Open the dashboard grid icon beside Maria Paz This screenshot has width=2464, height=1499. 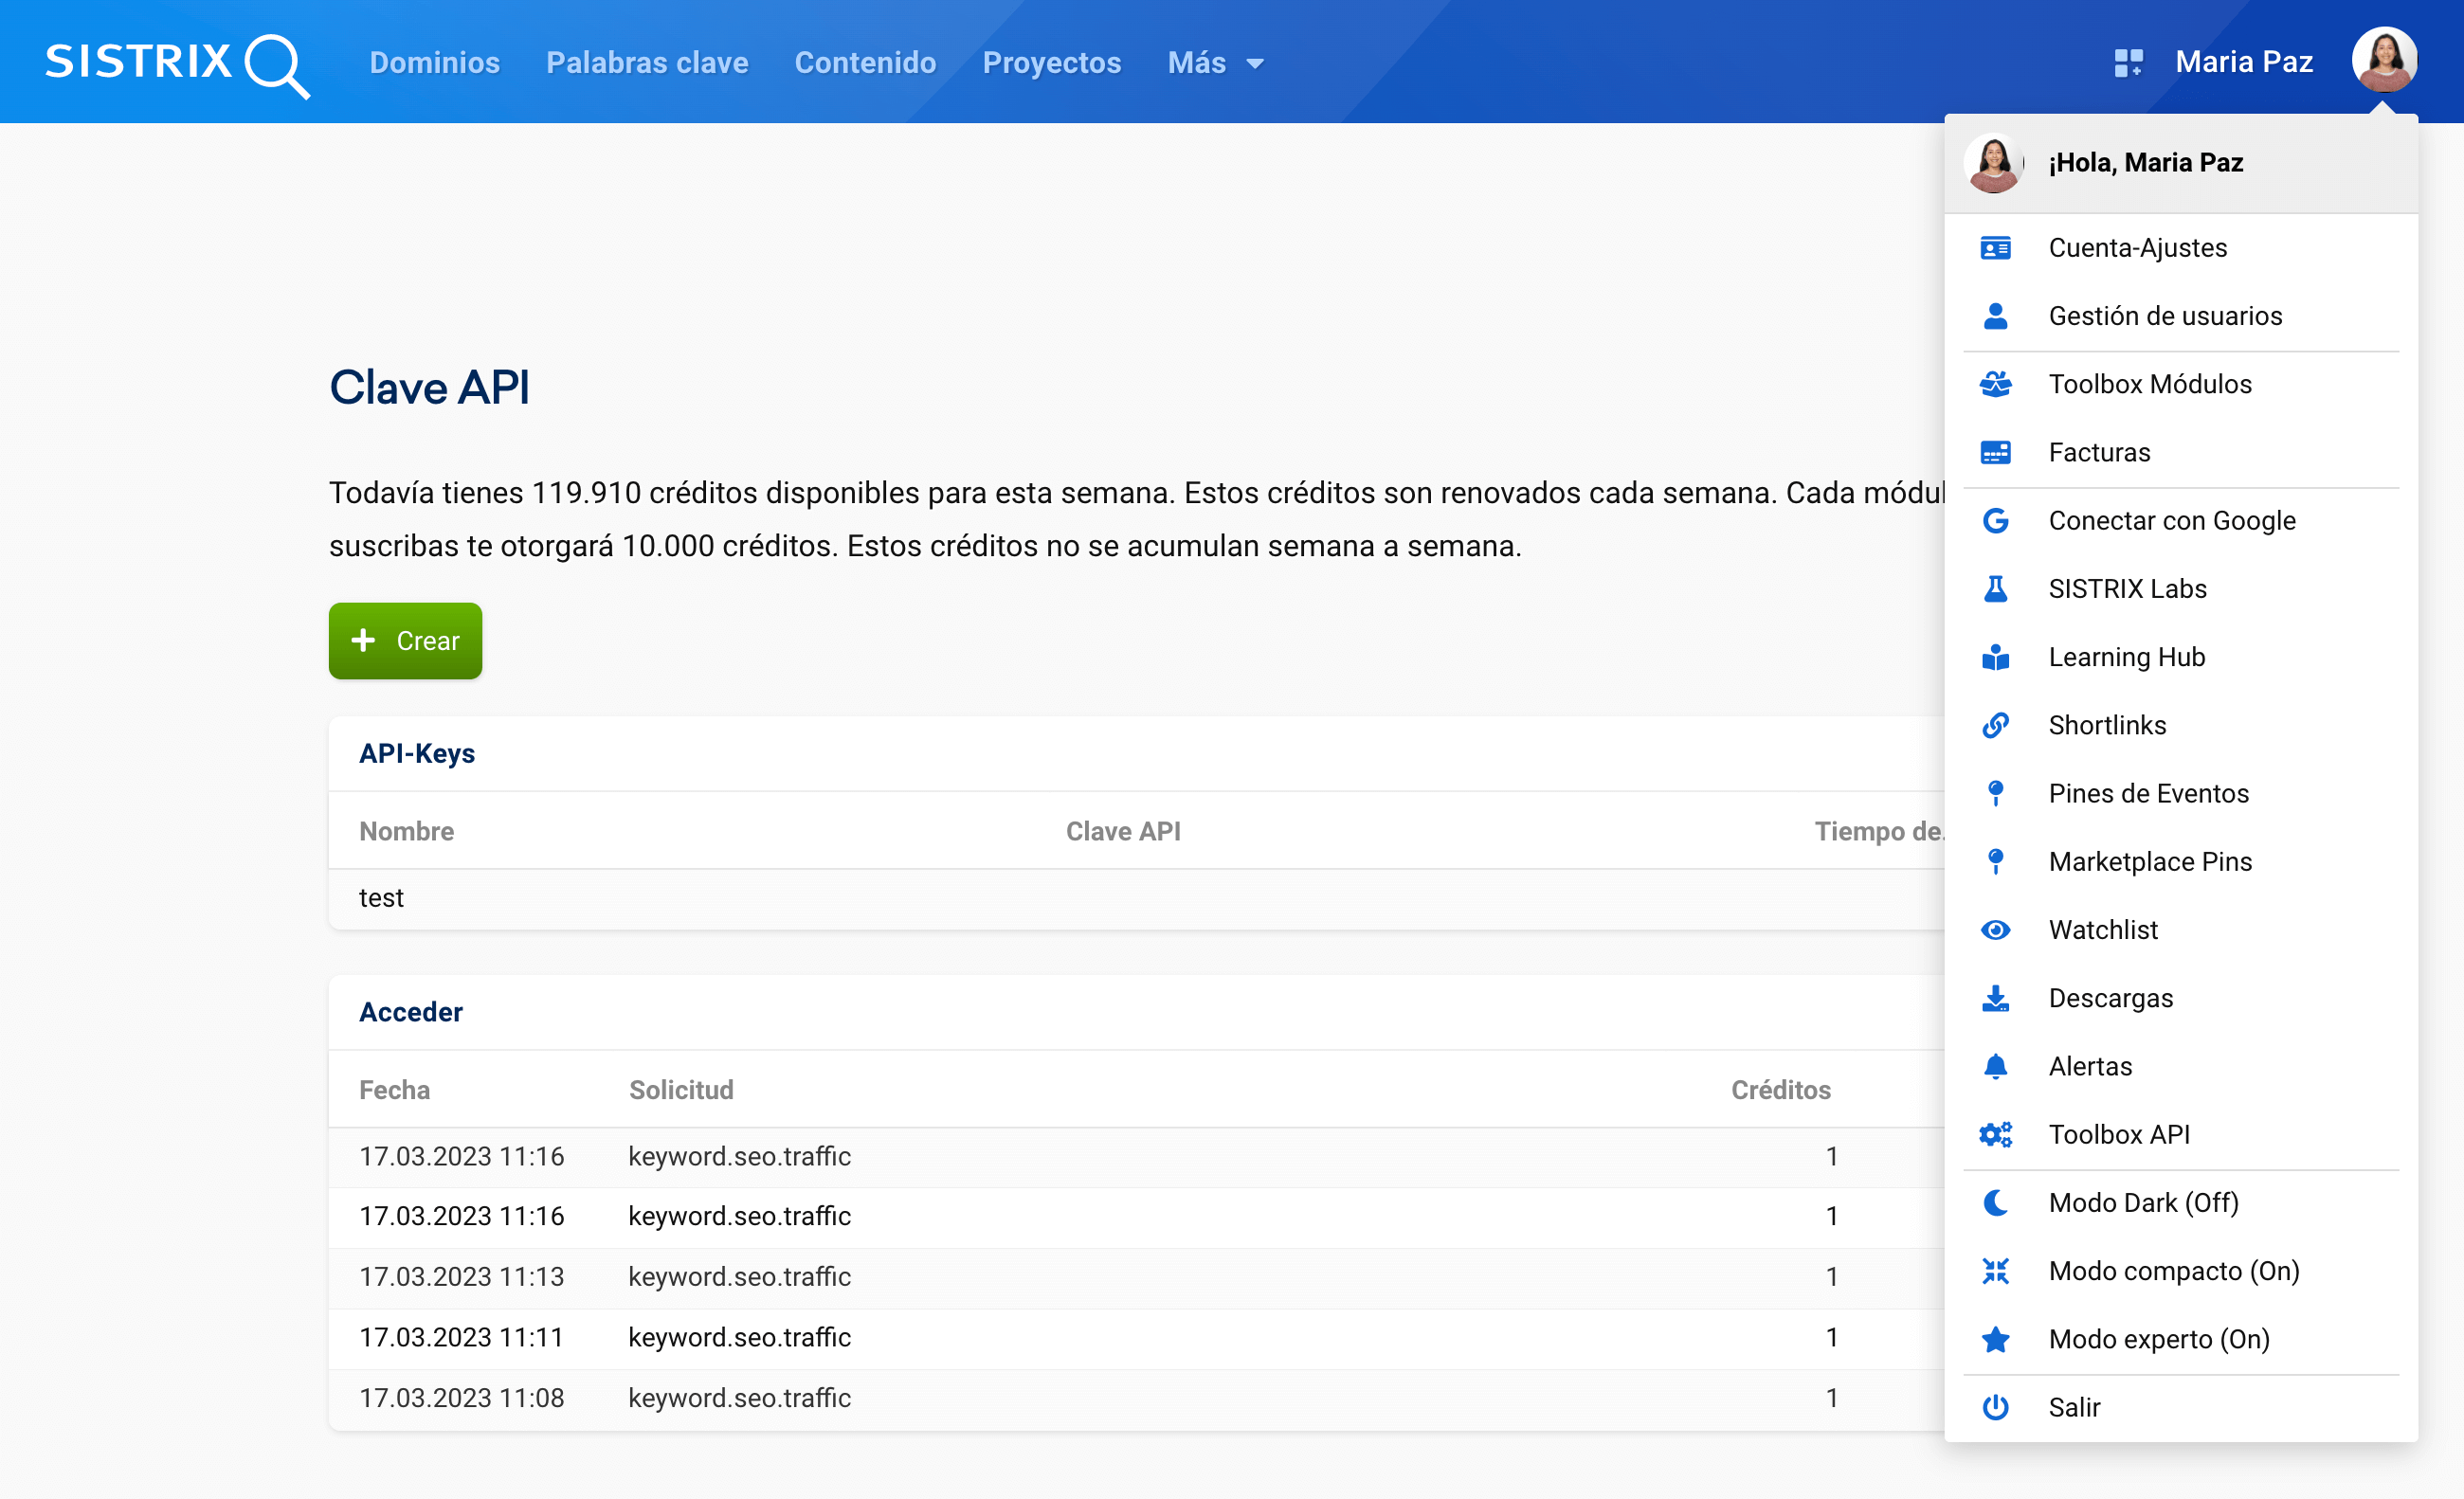point(2128,63)
